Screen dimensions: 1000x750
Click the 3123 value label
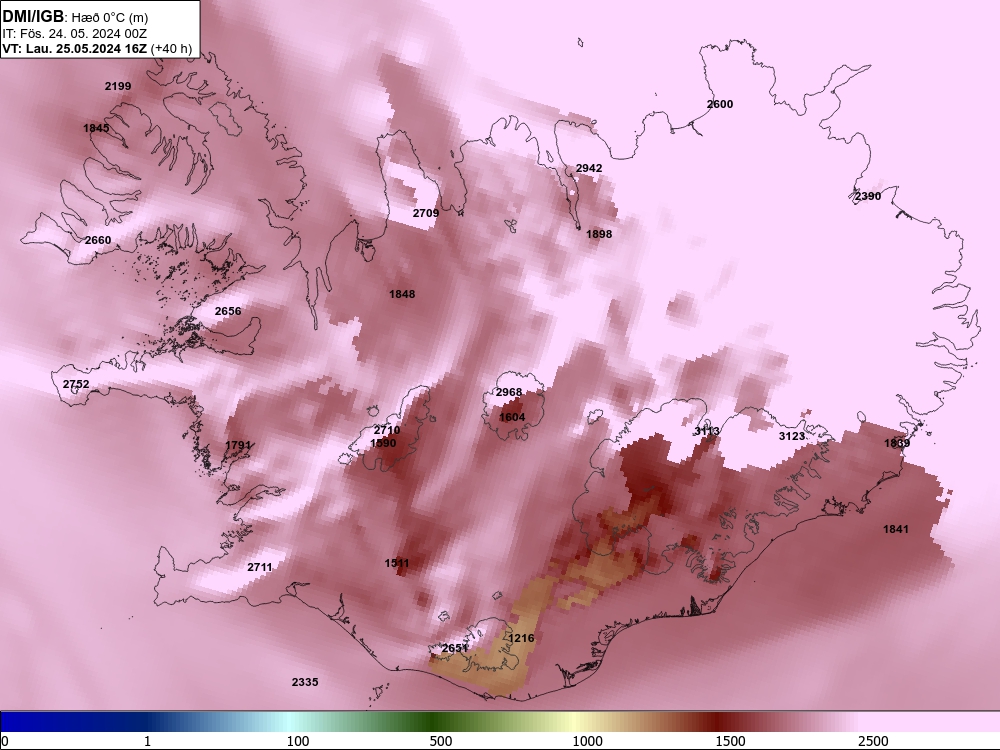point(792,436)
